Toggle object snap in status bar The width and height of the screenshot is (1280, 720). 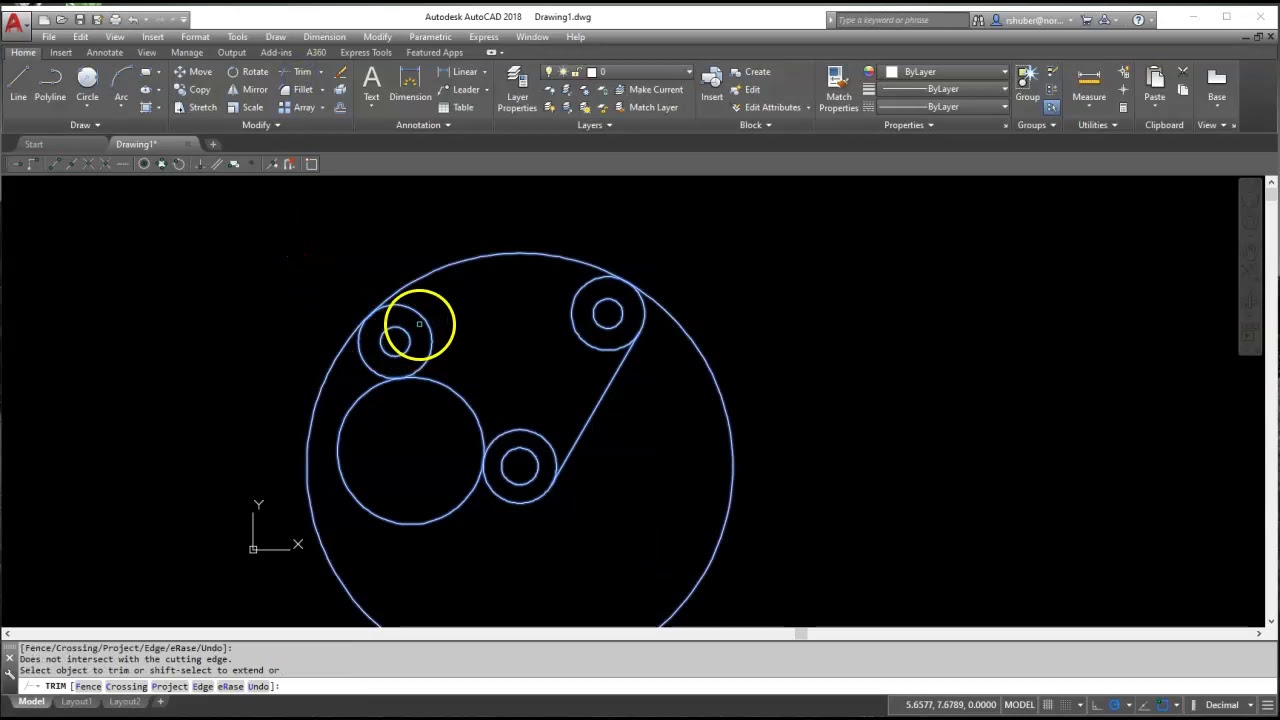point(1162,705)
